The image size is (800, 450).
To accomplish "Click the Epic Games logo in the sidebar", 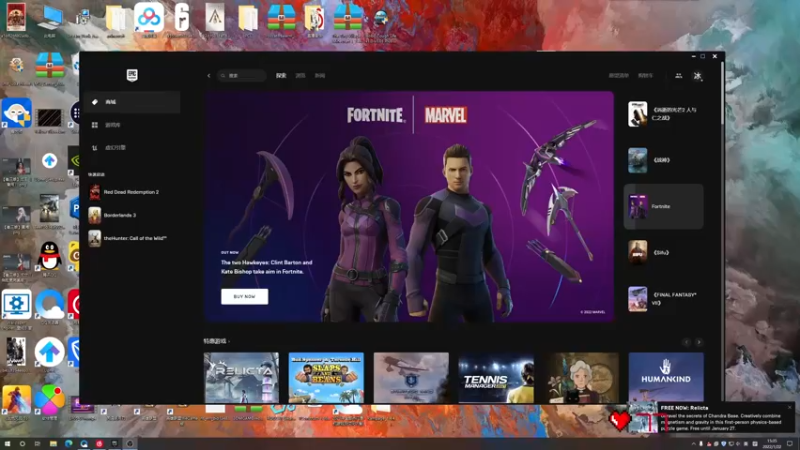I will [132, 76].
